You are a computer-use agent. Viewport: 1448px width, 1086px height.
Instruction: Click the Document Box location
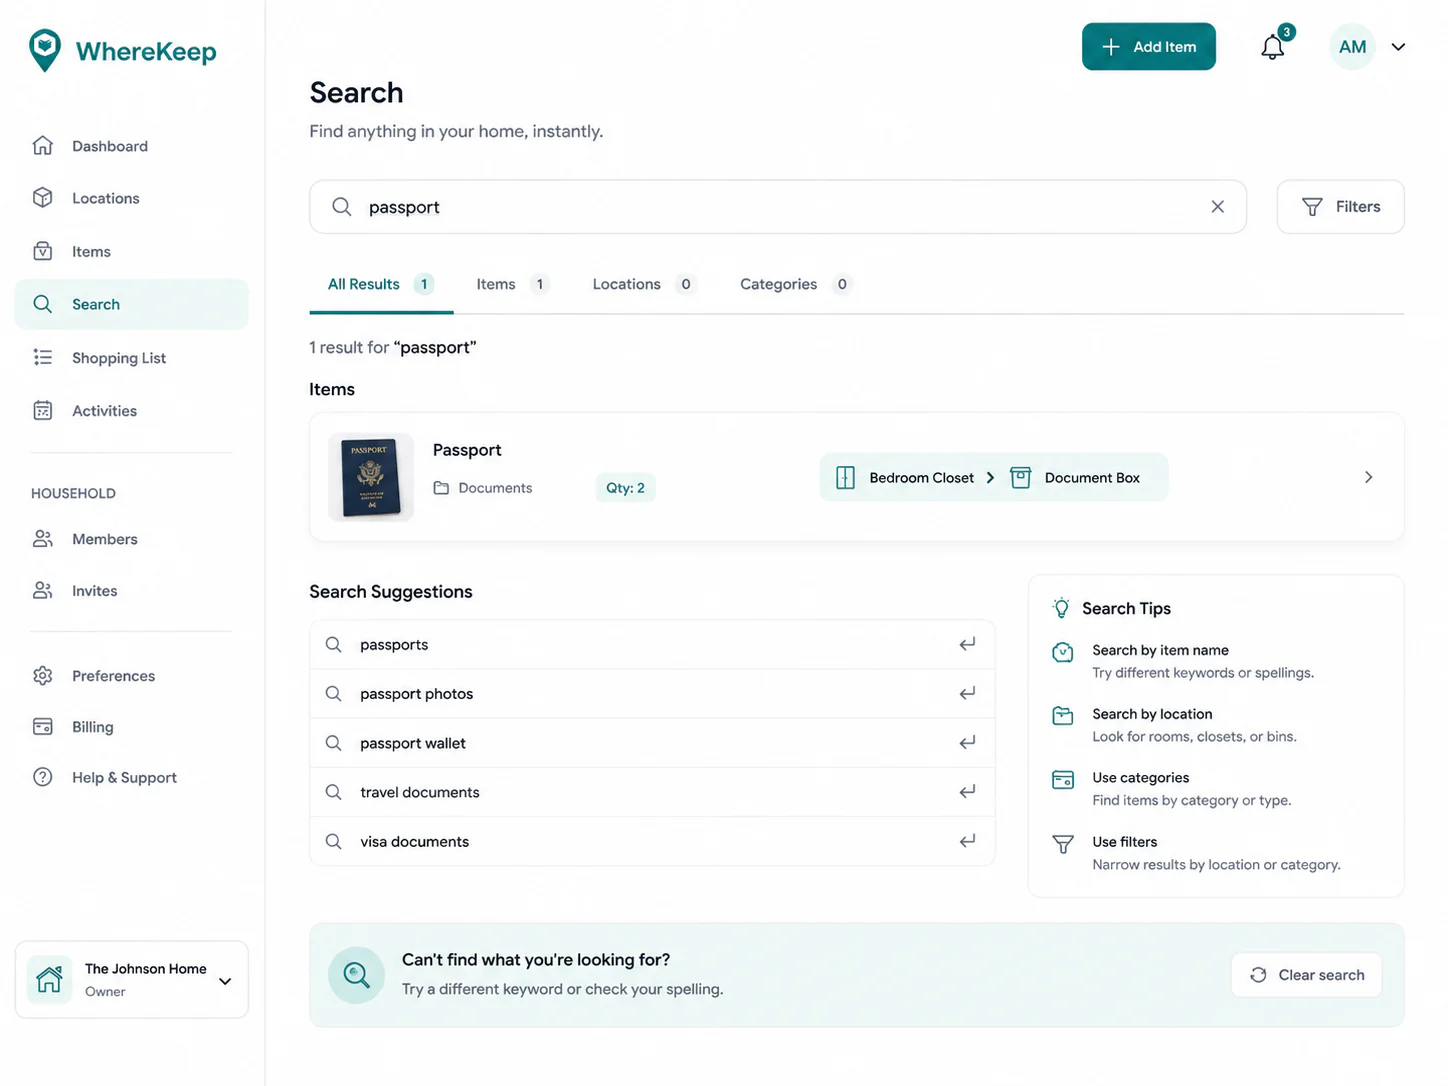click(1092, 478)
